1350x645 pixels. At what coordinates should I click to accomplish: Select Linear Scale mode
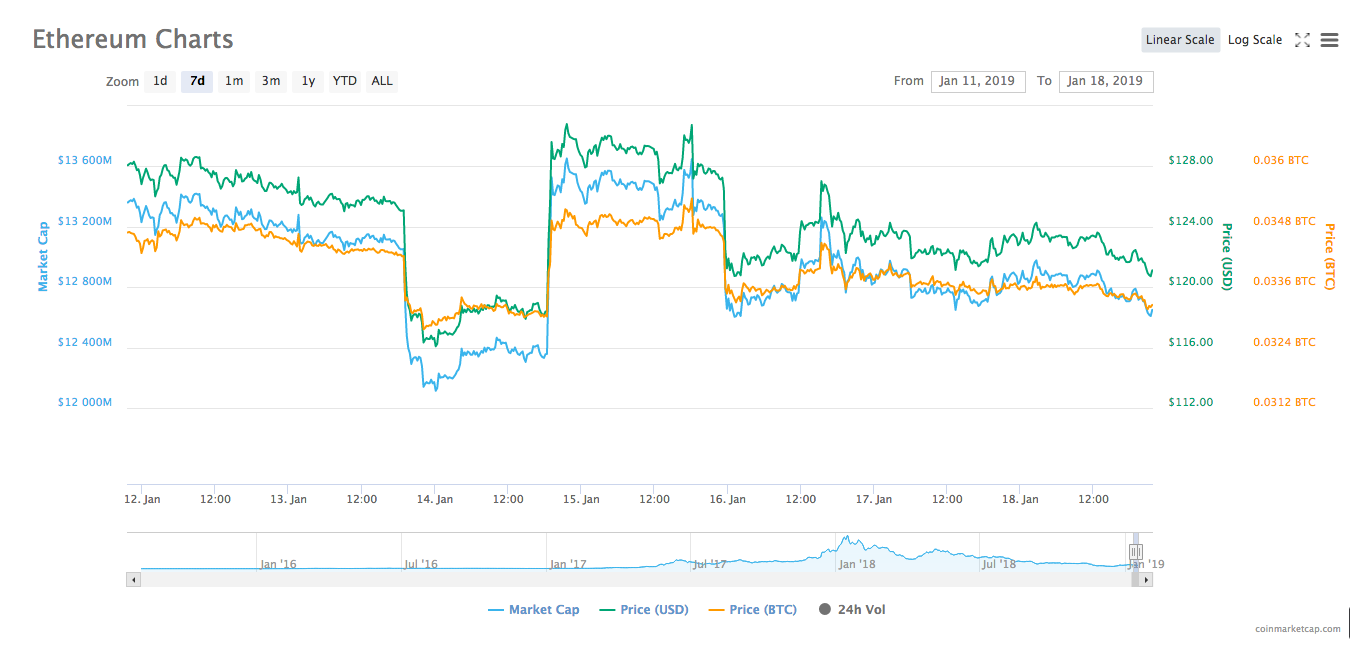pos(1180,40)
